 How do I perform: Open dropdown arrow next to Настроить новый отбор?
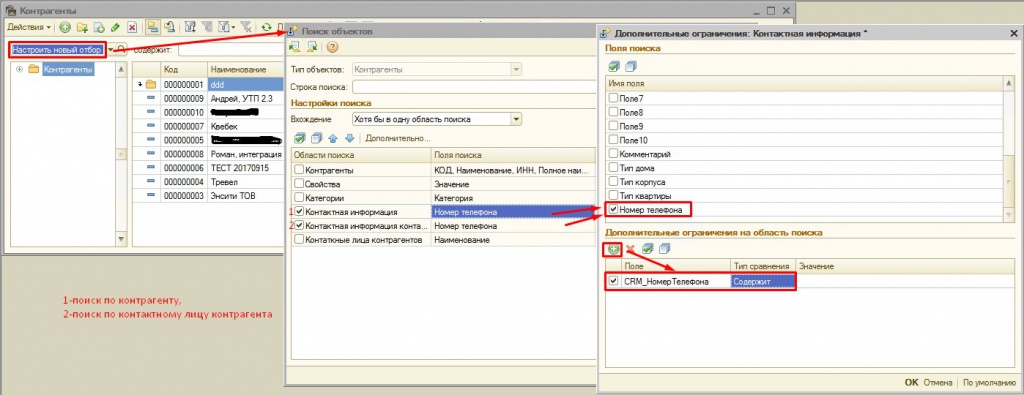[111, 50]
